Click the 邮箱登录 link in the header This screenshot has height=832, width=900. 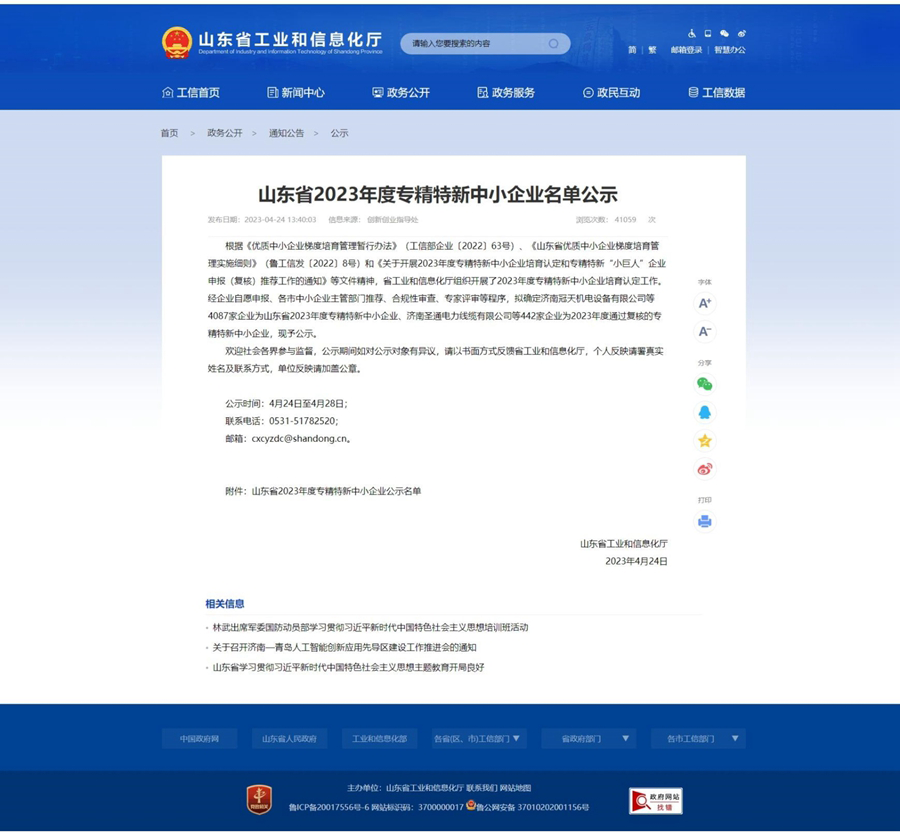tap(686, 50)
